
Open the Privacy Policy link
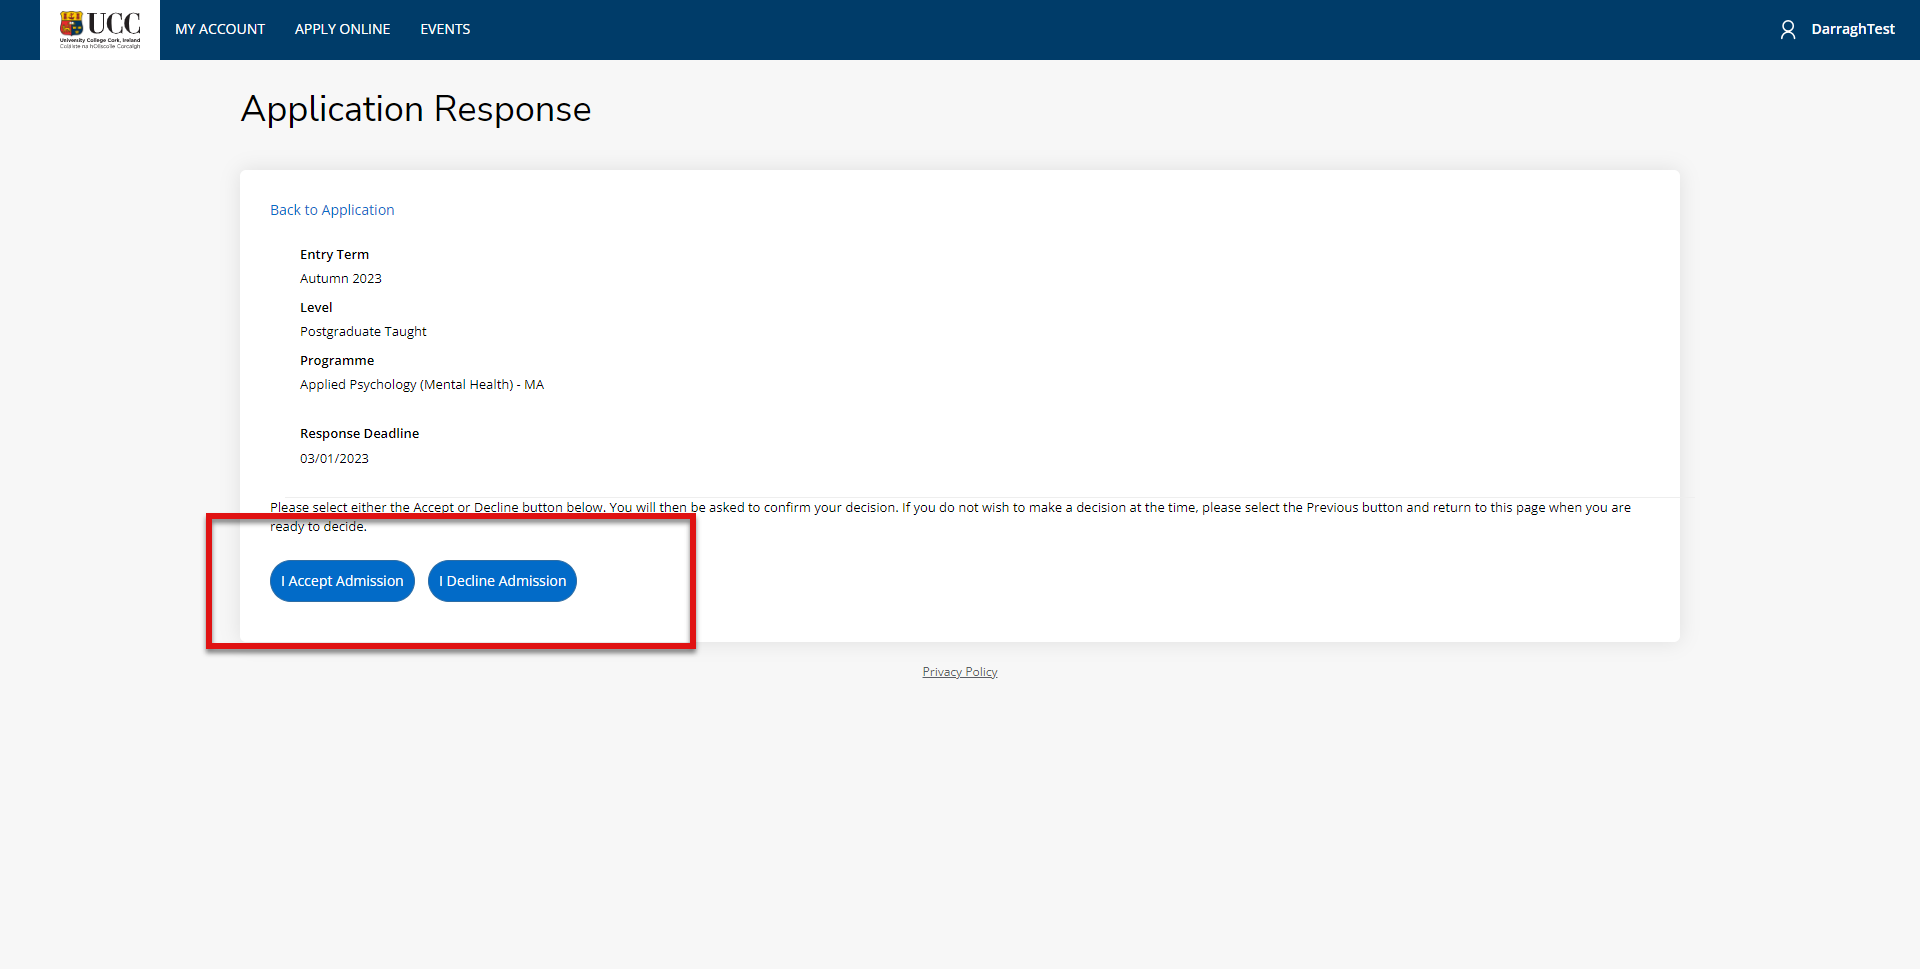tap(959, 672)
